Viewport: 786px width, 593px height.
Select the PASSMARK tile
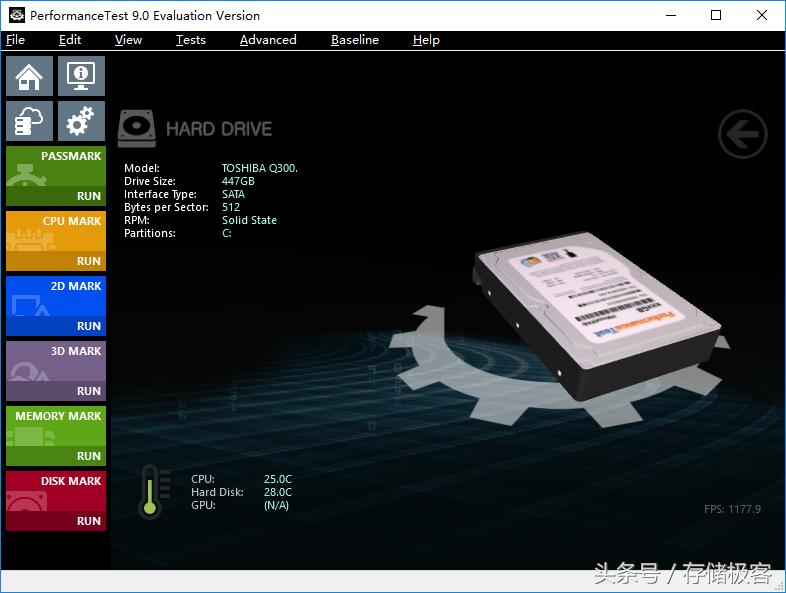click(x=56, y=166)
